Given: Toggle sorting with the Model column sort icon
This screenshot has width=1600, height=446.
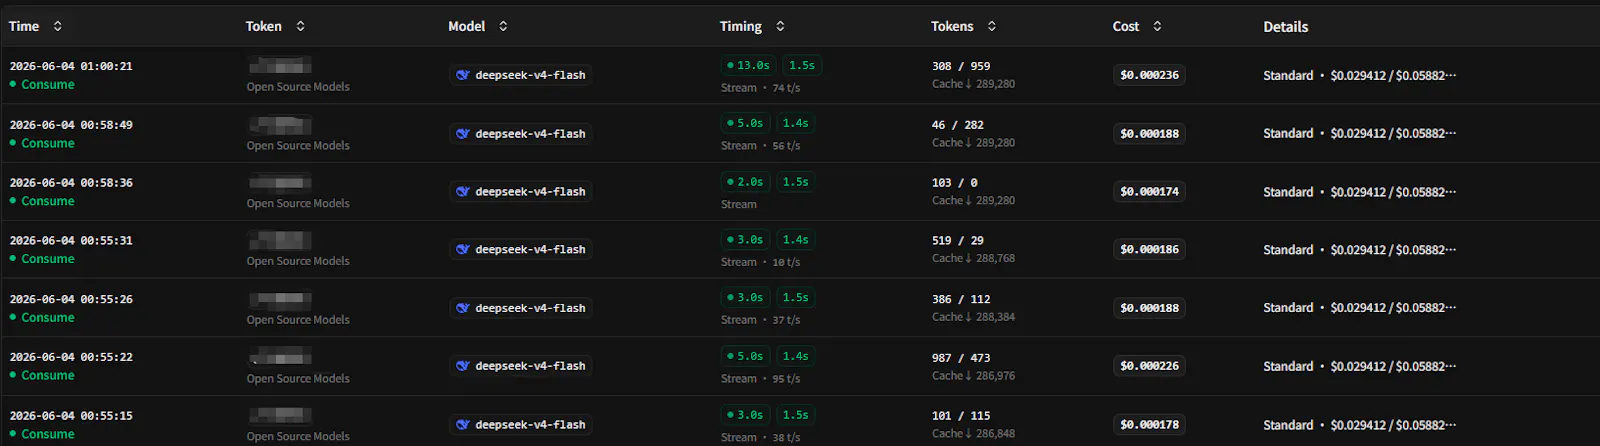Looking at the screenshot, I should [503, 26].
